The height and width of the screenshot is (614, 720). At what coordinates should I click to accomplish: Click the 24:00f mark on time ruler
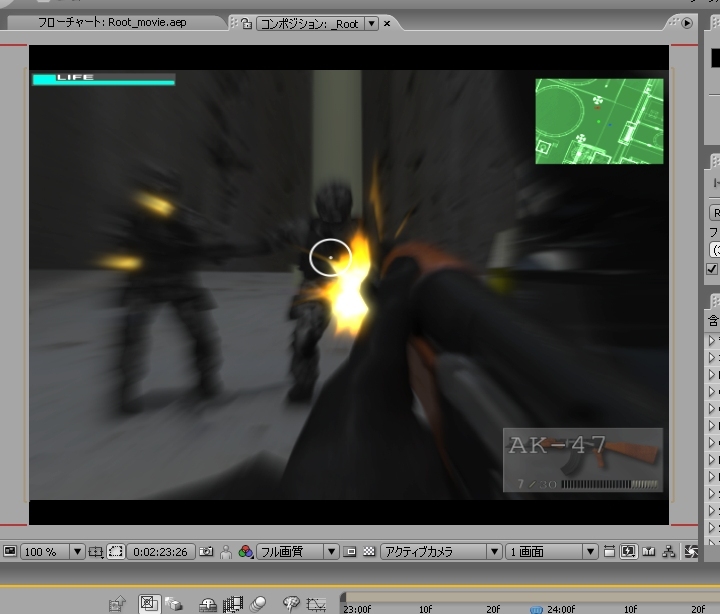tap(561, 609)
